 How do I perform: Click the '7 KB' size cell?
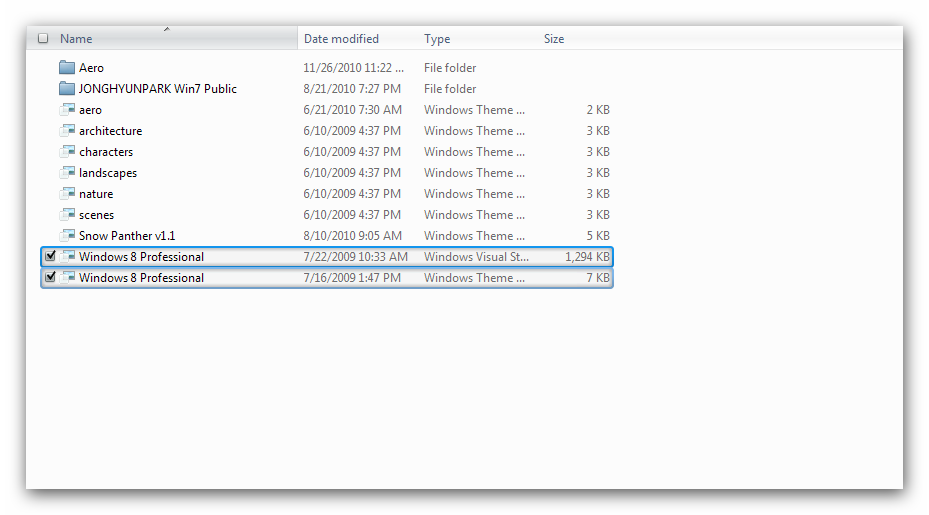598,278
